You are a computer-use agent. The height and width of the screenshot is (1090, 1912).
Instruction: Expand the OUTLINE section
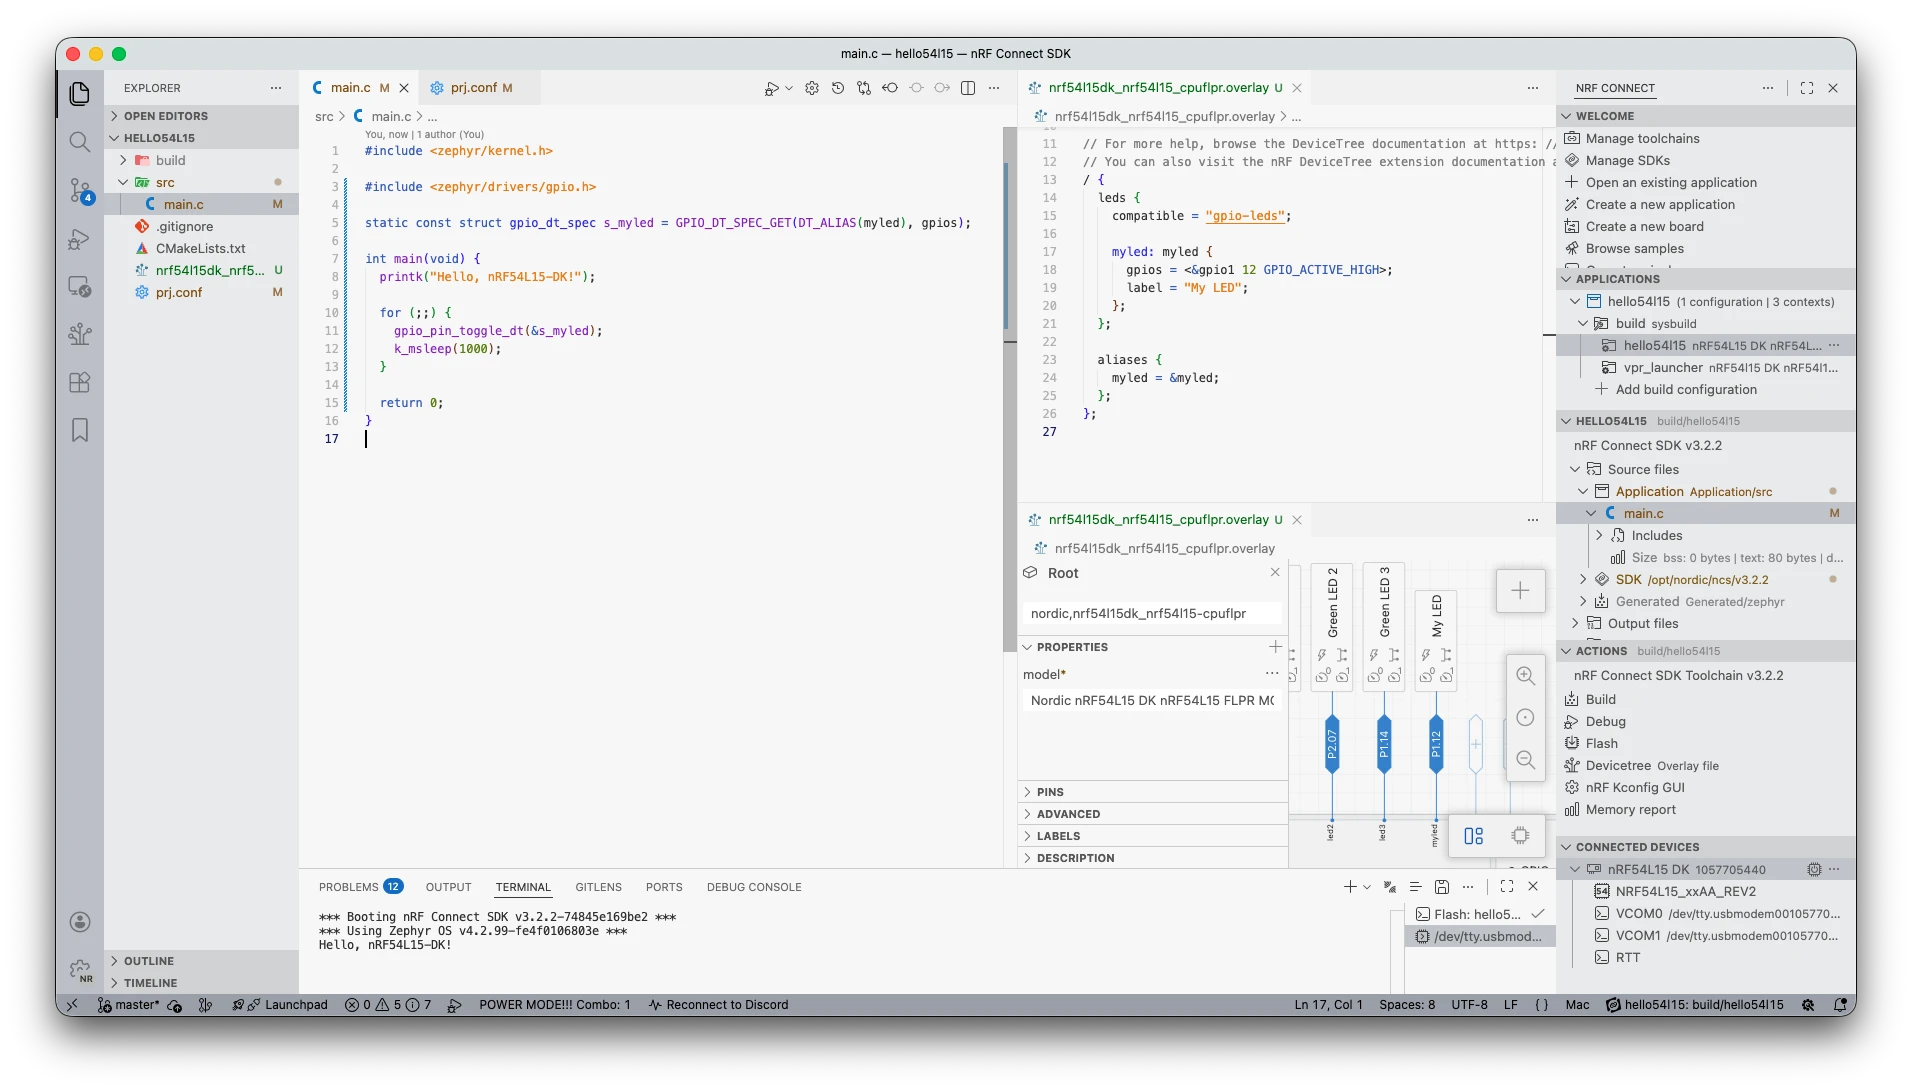click(148, 961)
